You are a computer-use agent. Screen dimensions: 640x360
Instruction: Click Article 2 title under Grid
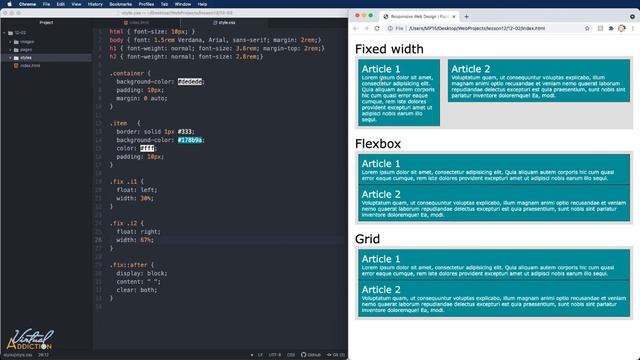(x=380, y=290)
